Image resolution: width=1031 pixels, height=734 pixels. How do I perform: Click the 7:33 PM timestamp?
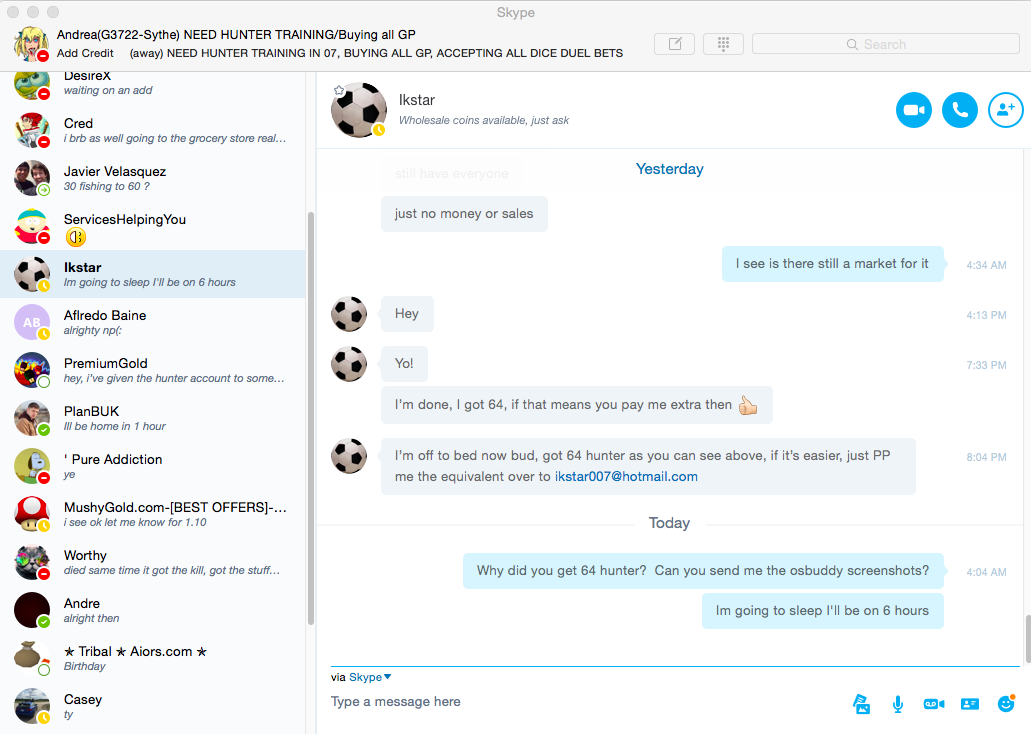(x=986, y=365)
